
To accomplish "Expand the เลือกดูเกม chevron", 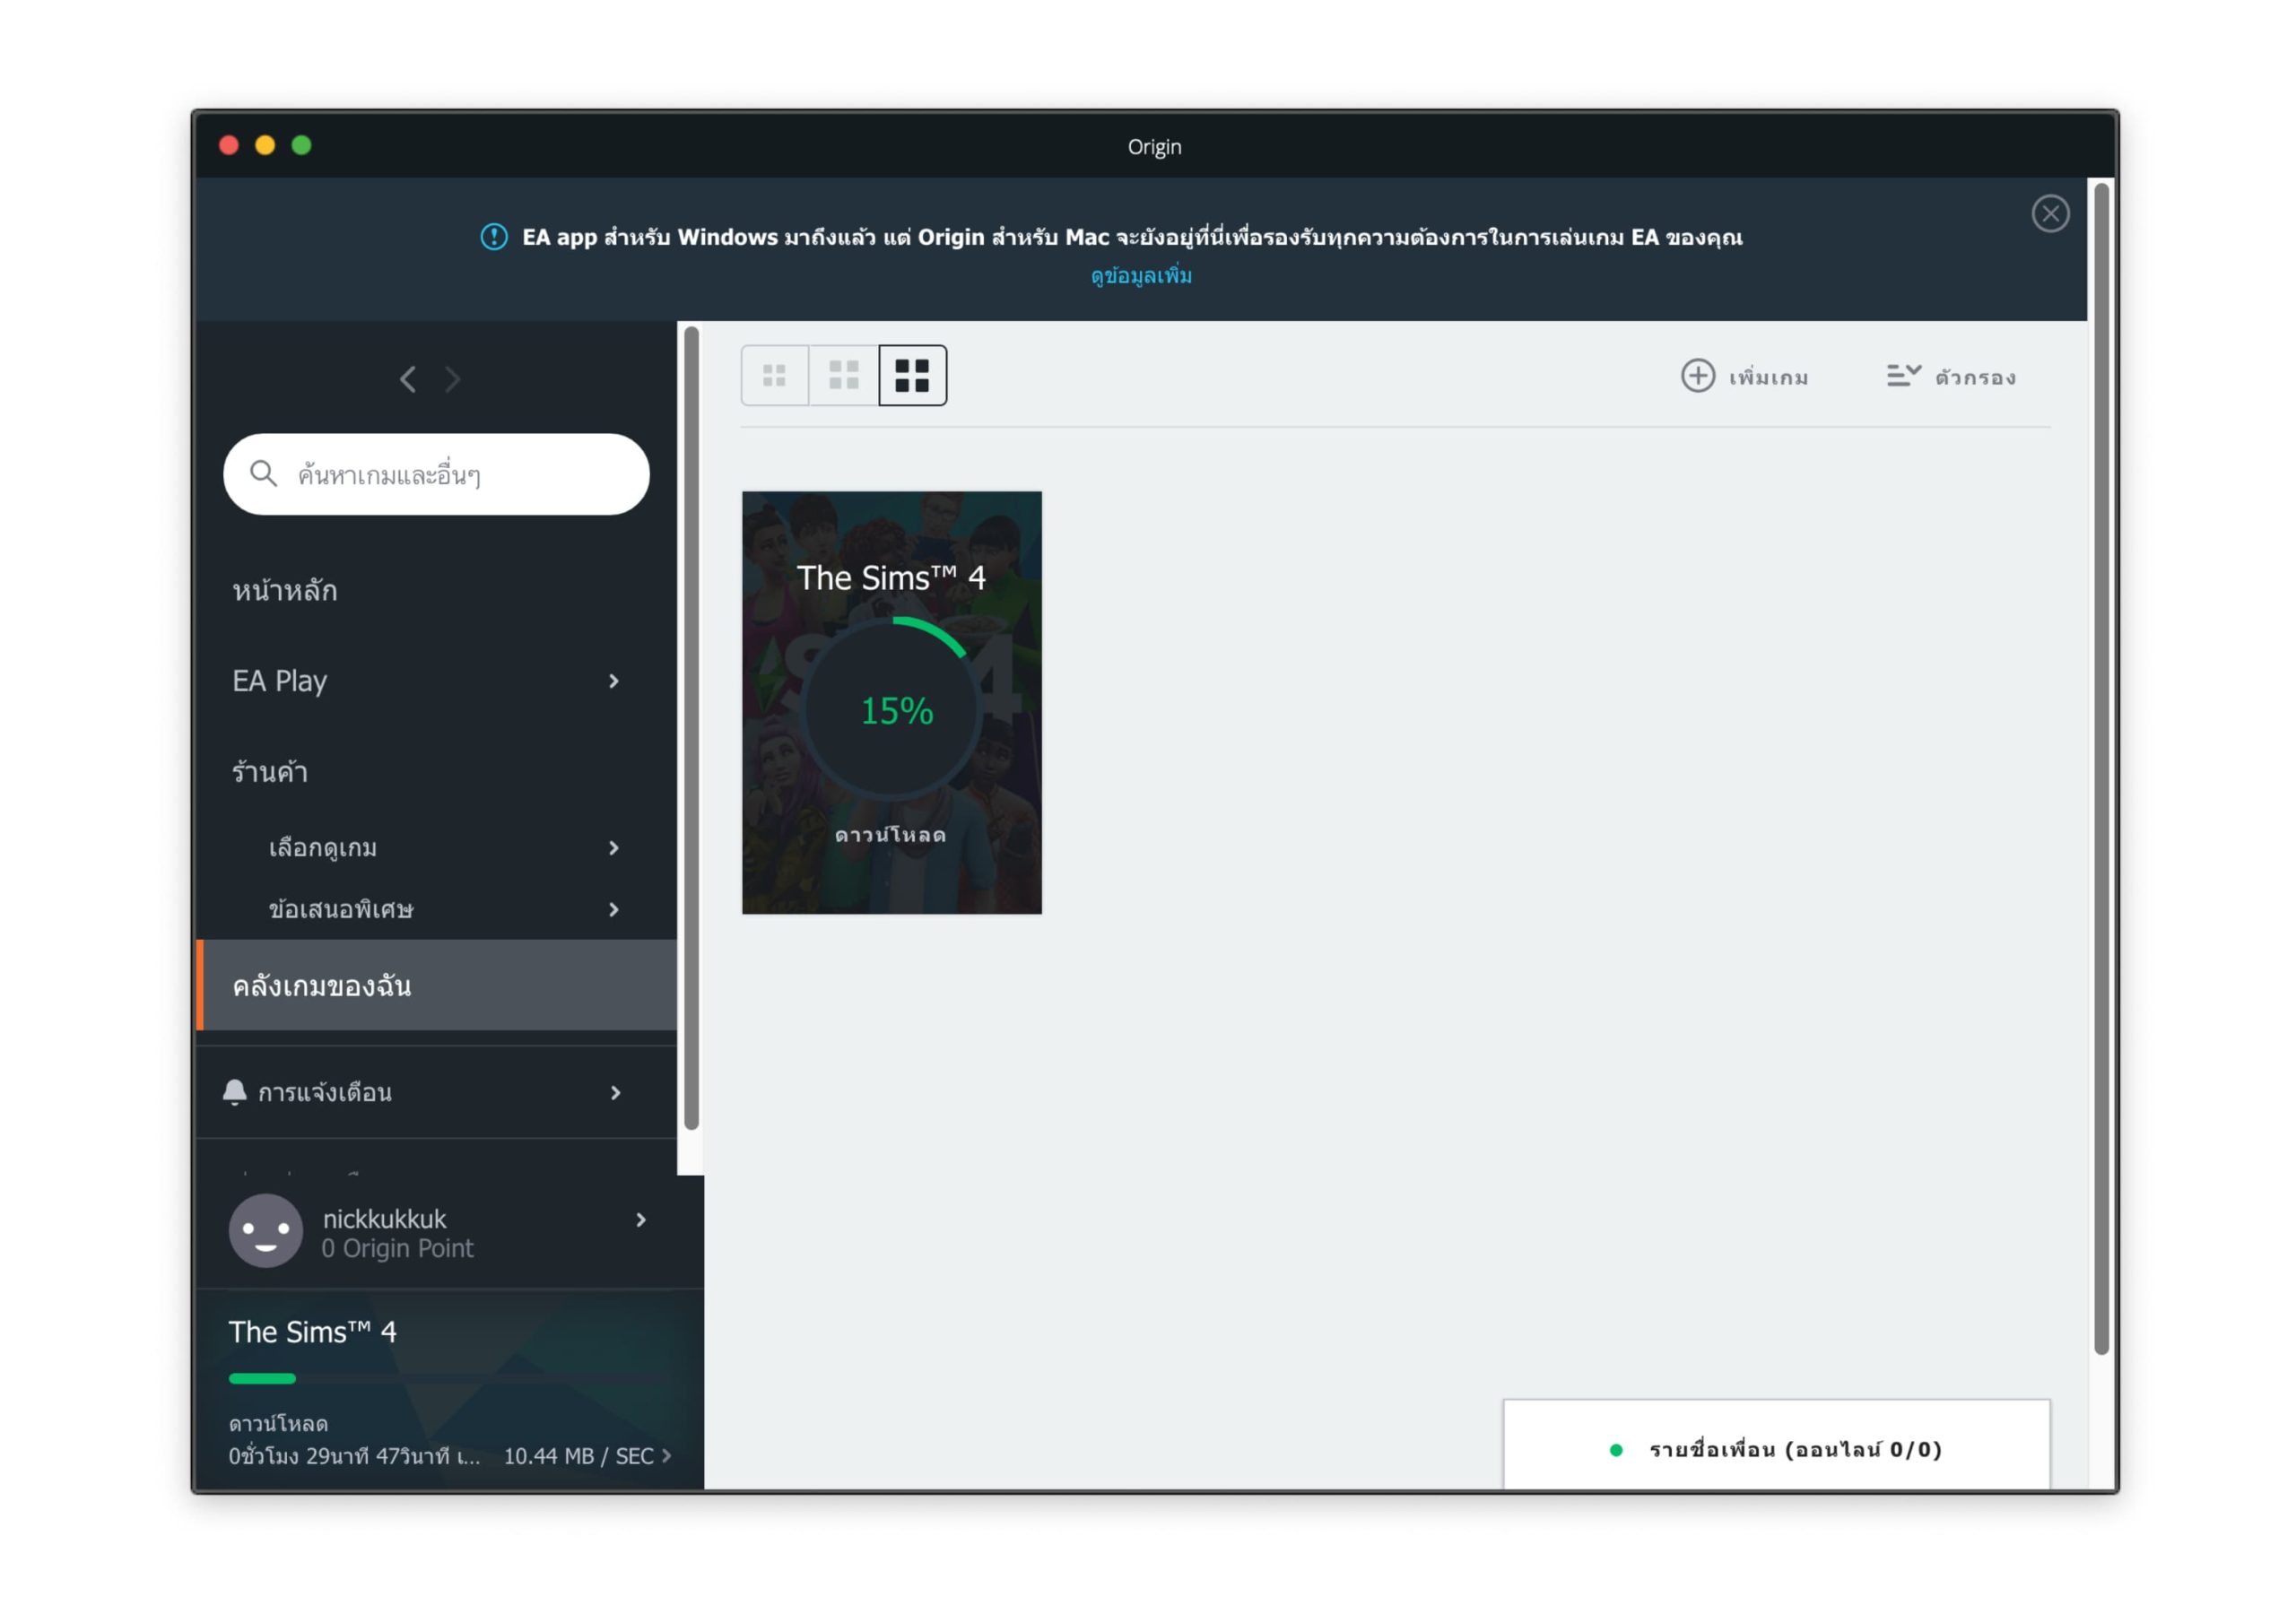I will [614, 848].
